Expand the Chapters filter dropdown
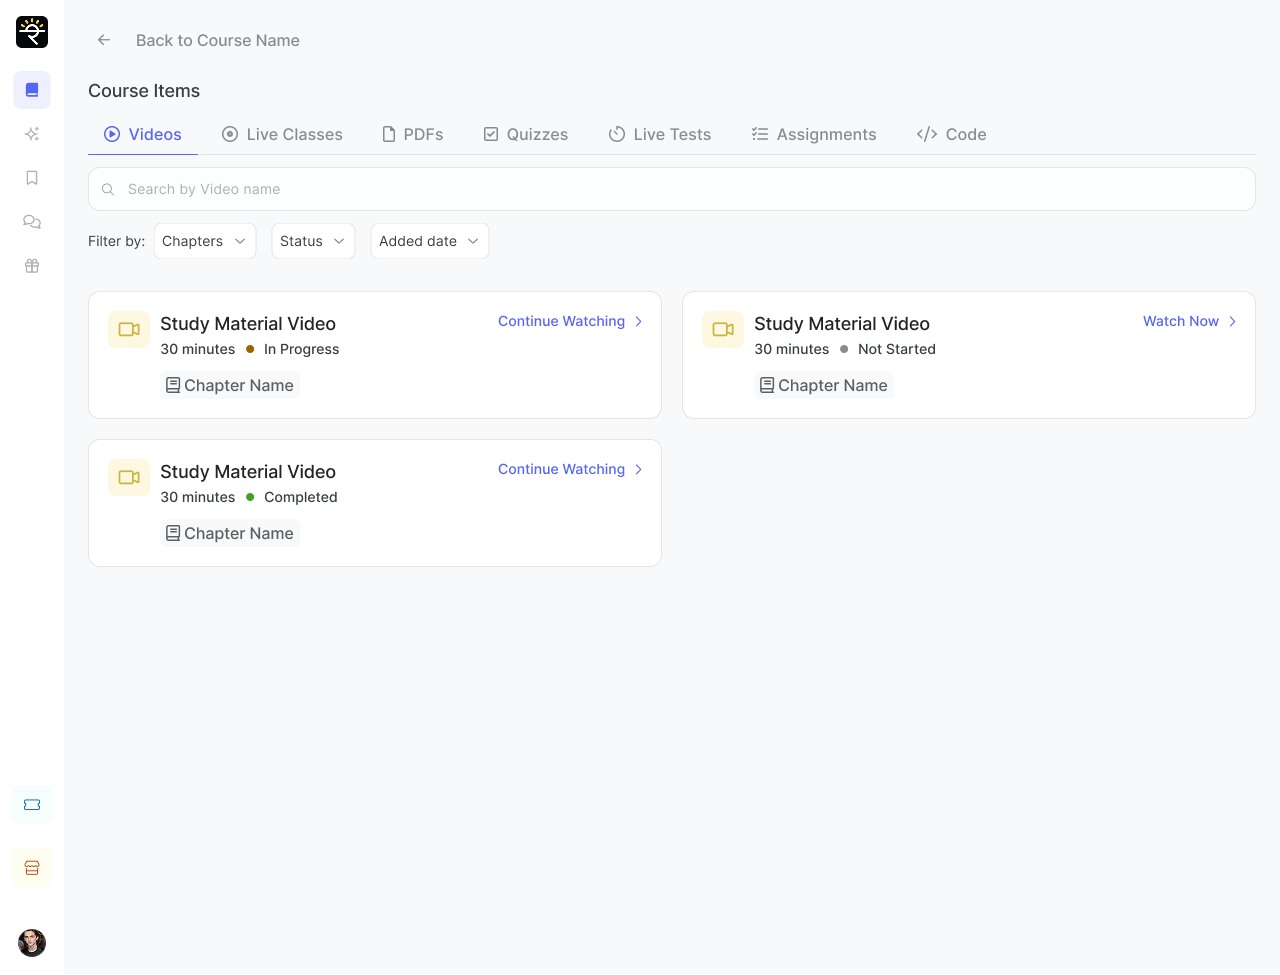1280x975 pixels. [x=205, y=241]
